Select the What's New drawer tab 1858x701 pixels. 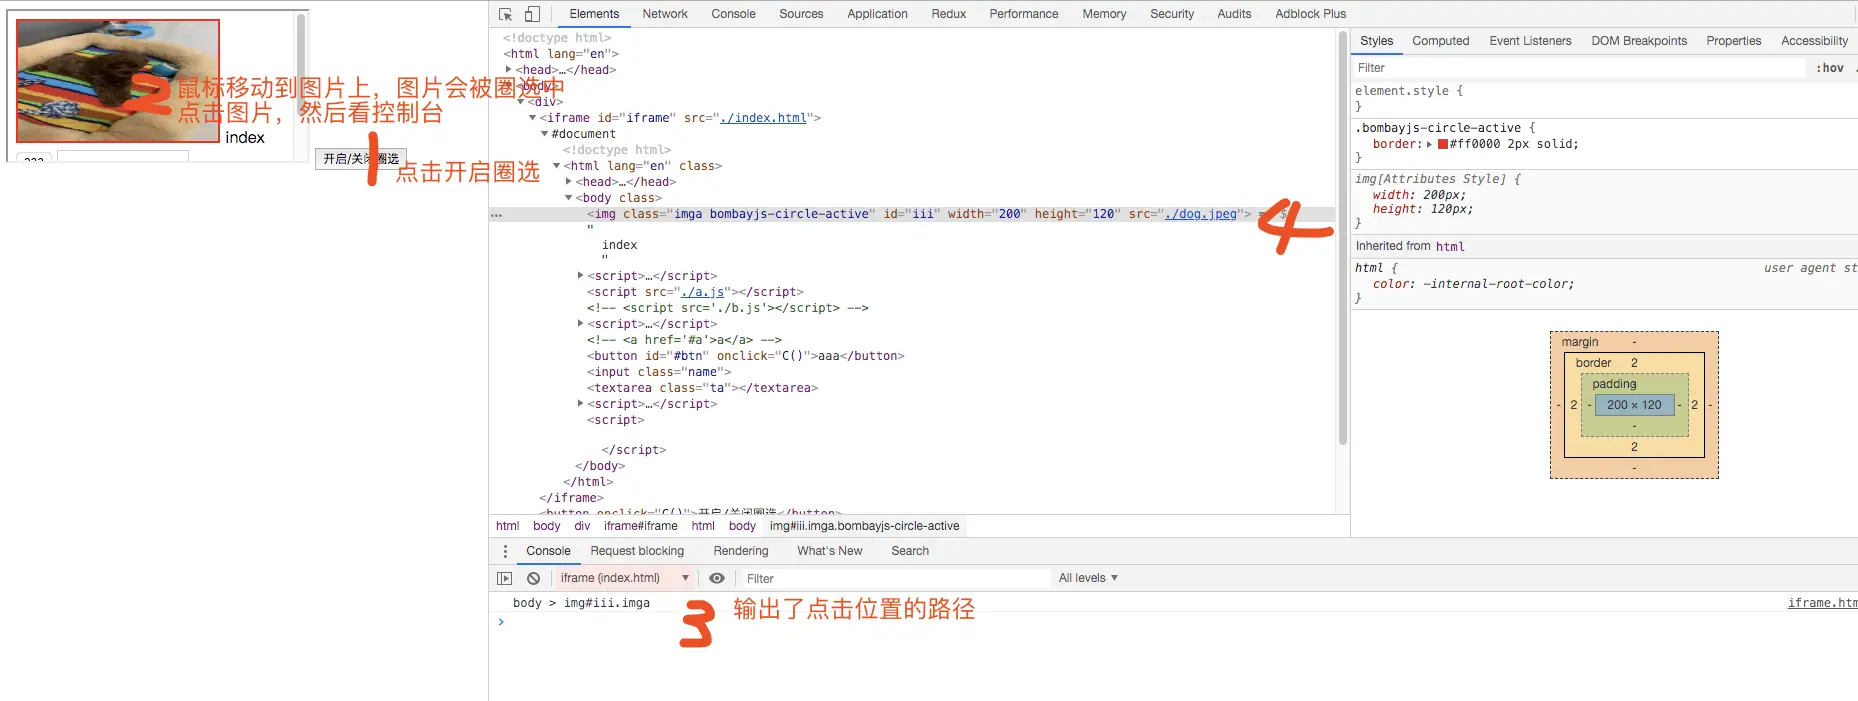point(829,551)
